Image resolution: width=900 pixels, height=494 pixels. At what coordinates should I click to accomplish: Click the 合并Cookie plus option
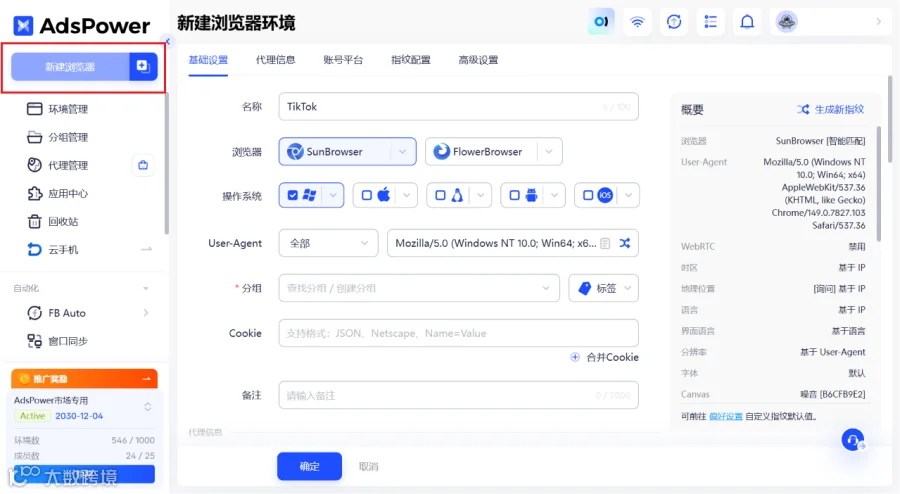604,357
